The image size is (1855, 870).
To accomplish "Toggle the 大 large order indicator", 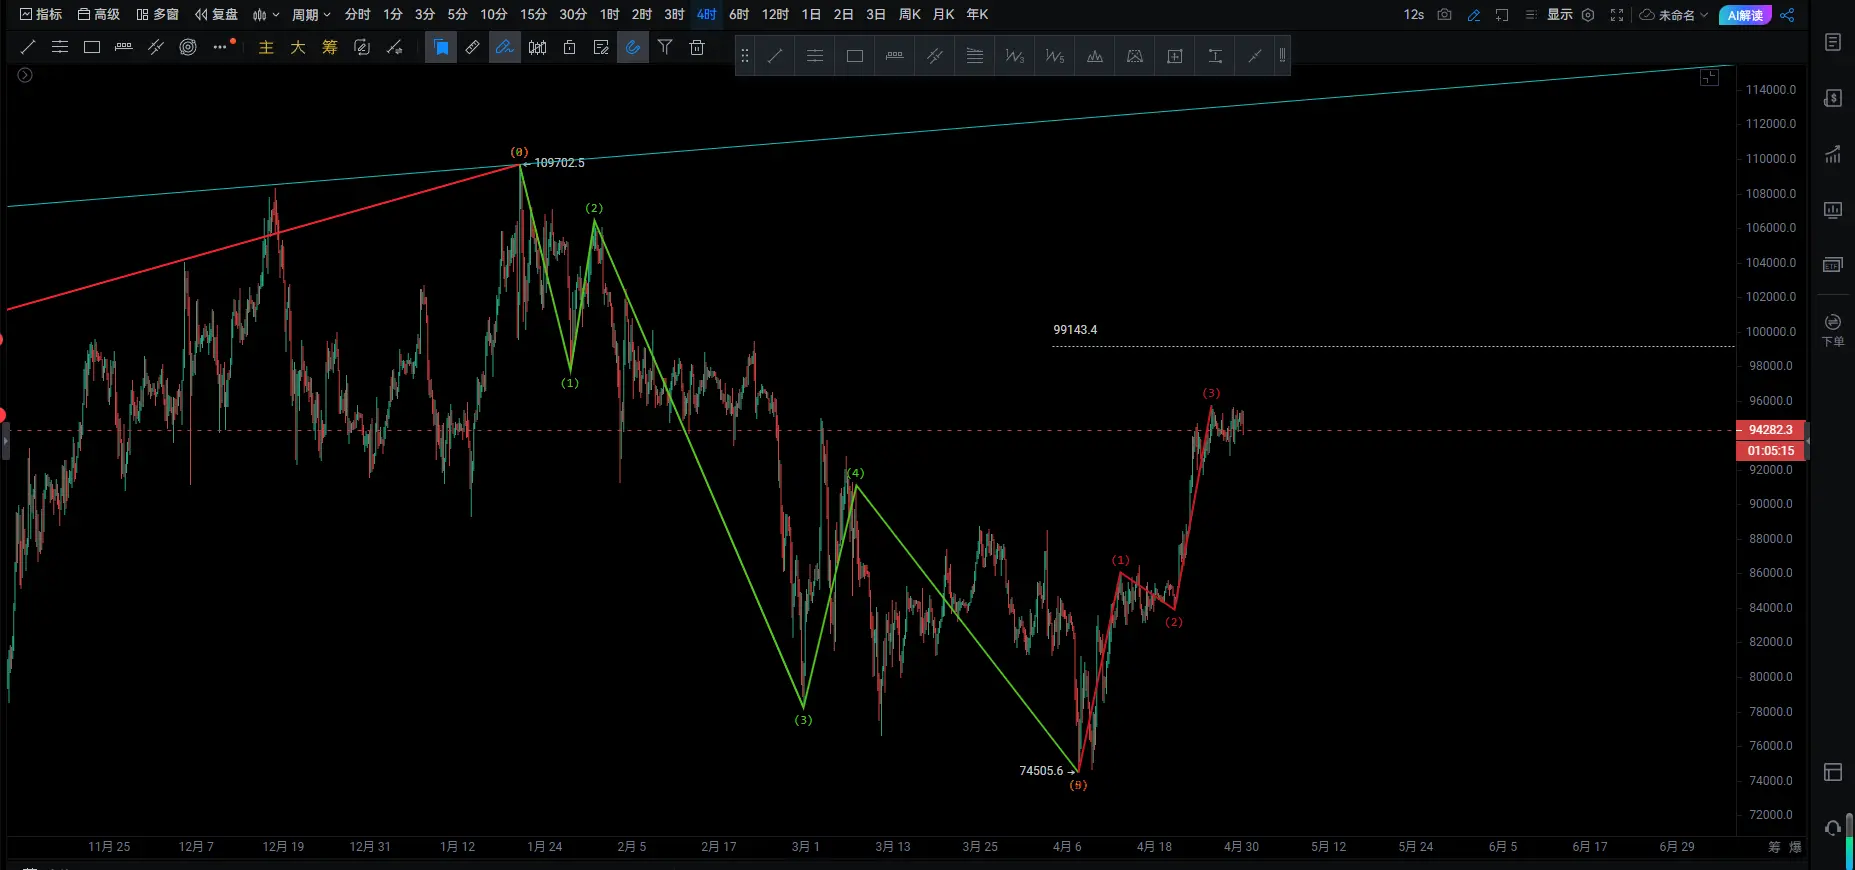I will tap(298, 47).
